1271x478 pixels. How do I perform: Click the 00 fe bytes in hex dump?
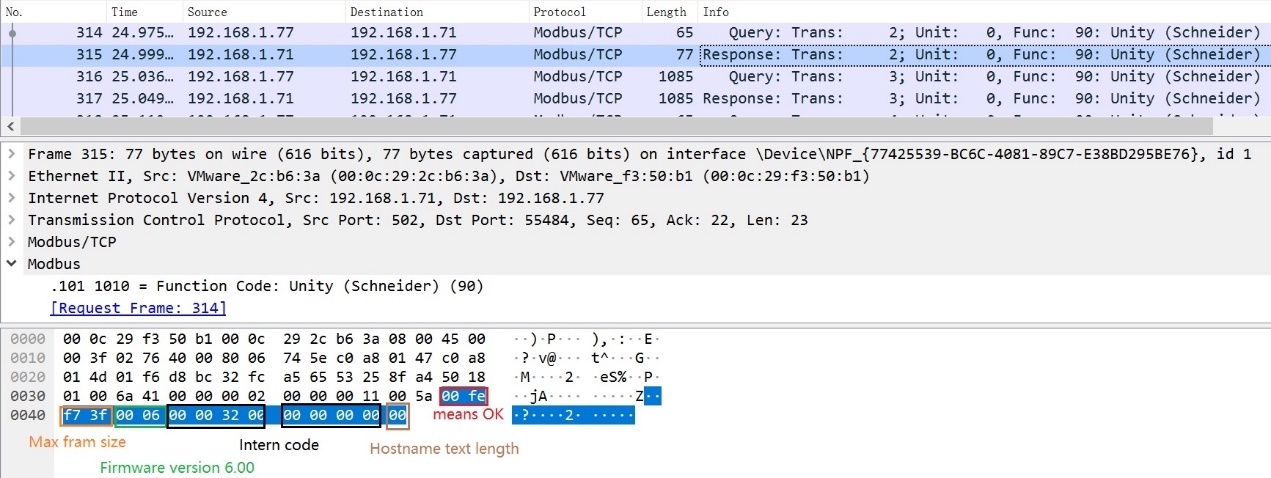464,397
